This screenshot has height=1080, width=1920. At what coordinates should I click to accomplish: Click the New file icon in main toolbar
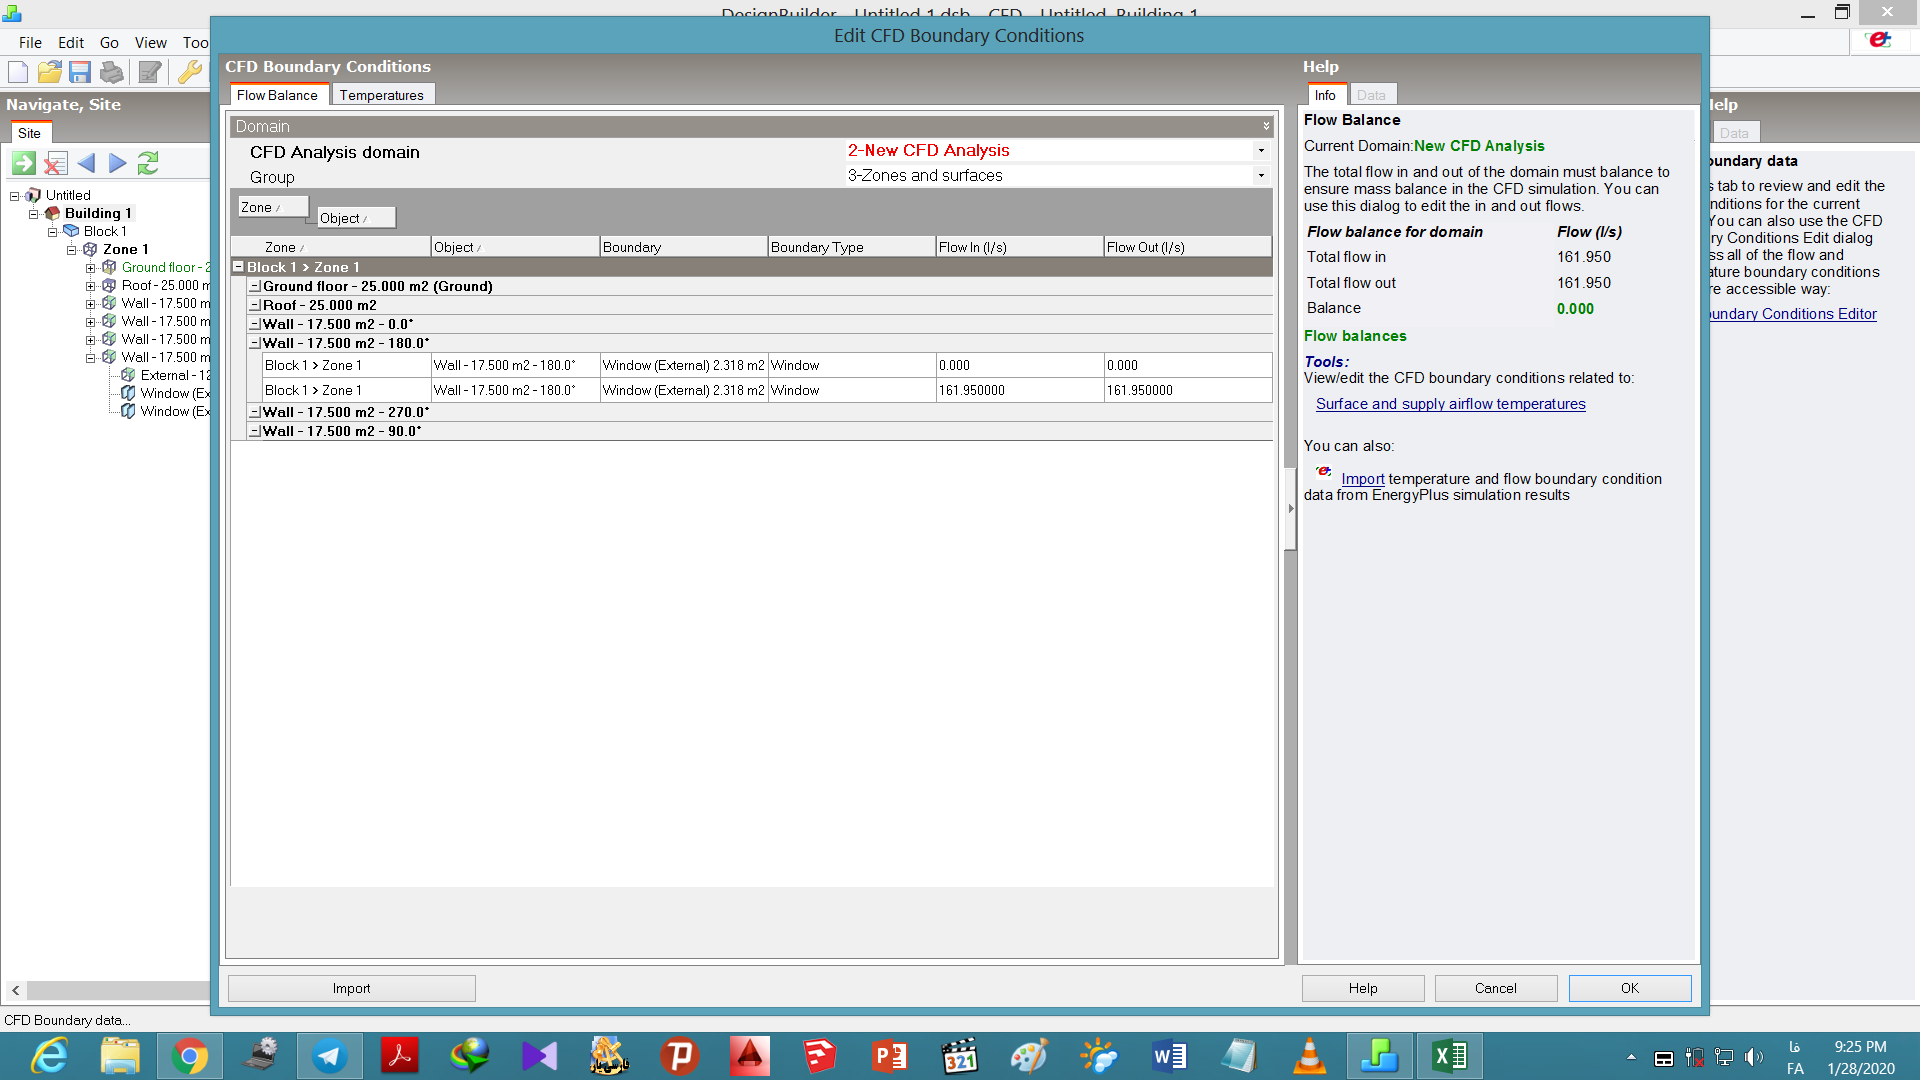click(x=18, y=72)
